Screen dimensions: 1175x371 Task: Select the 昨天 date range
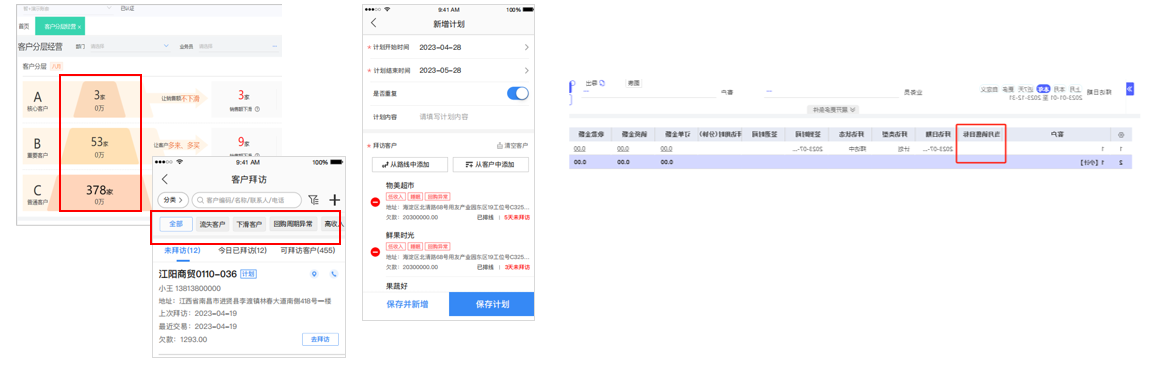1009,88
